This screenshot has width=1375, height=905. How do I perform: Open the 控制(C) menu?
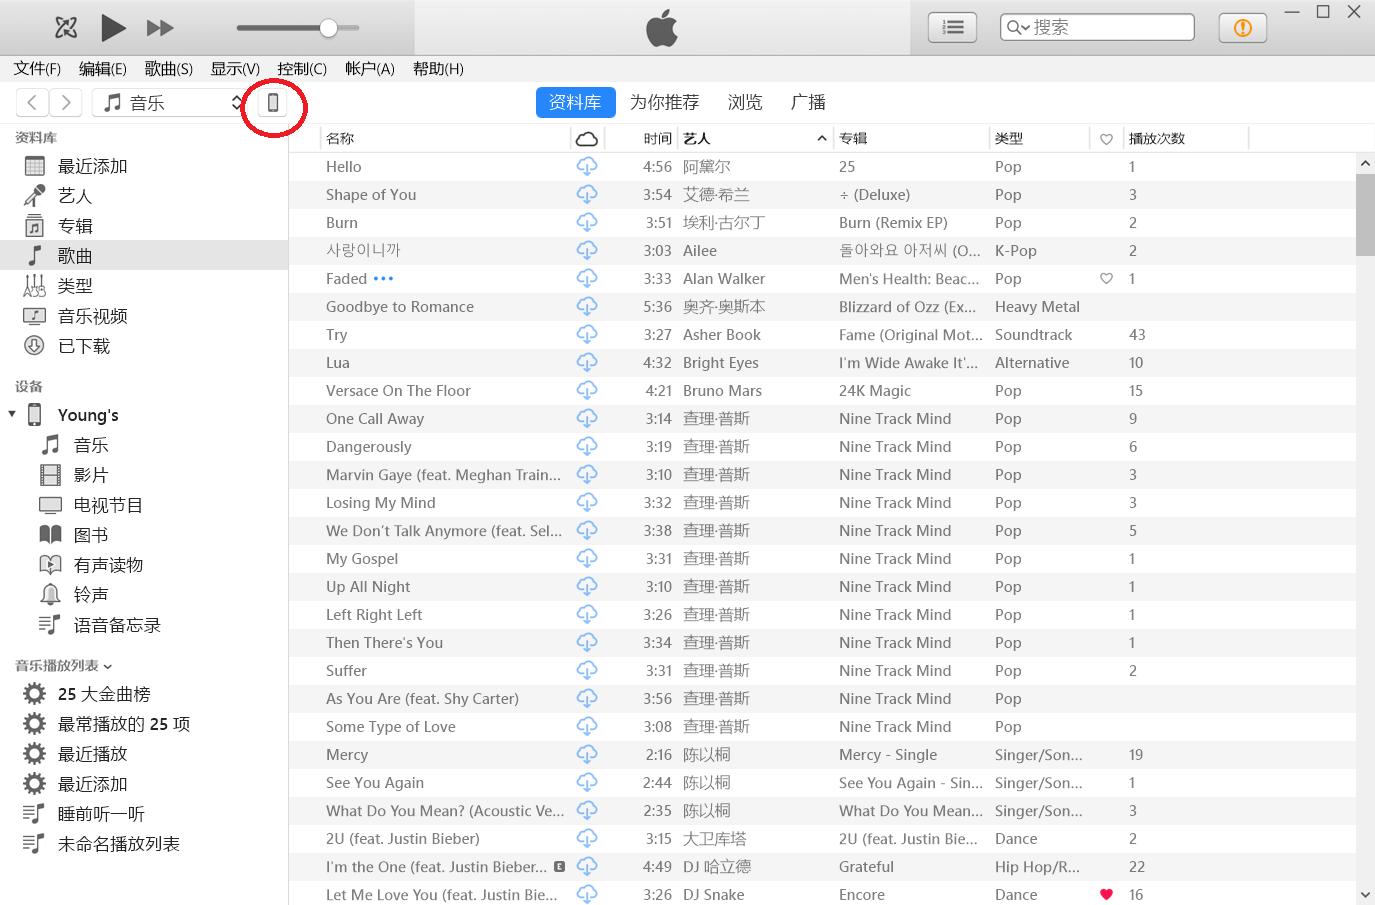302,69
